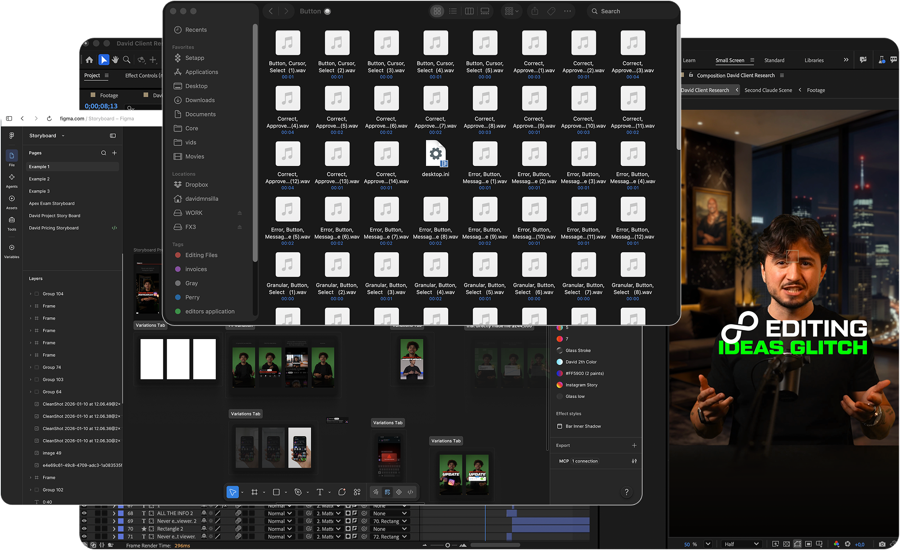The width and height of the screenshot is (900, 550).
Task: Open Agents in the Figma sidebar
Action: coord(11,178)
